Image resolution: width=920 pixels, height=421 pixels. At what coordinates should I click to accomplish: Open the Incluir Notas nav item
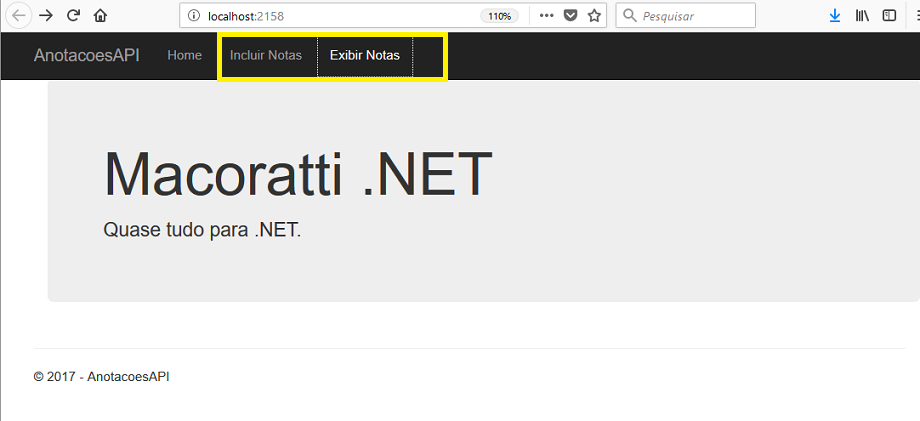[266, 55]
